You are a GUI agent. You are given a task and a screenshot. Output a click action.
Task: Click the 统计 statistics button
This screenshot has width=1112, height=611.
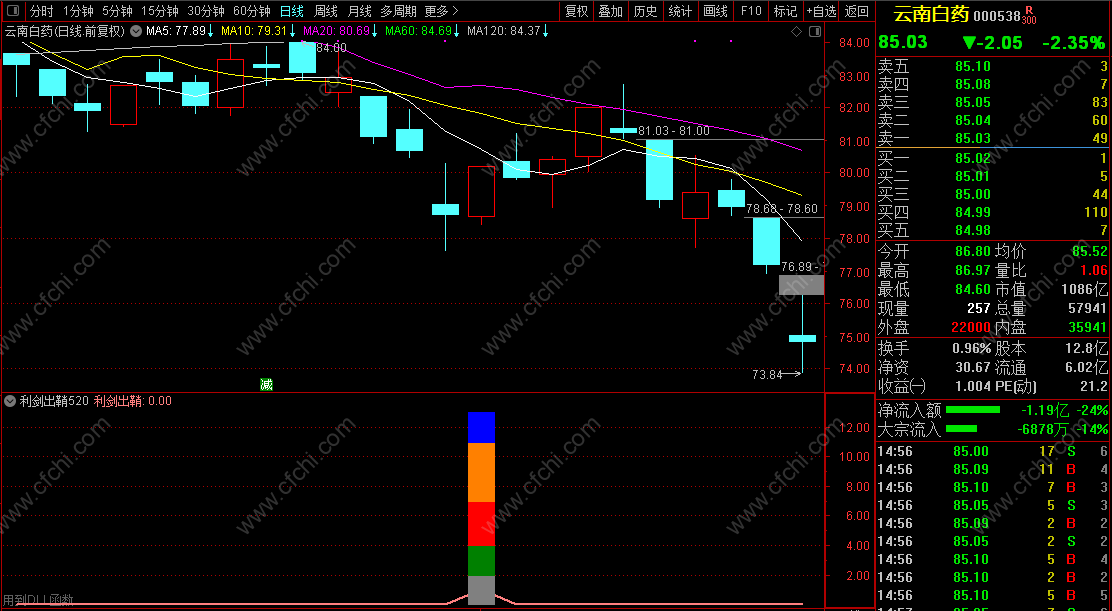(680, 11)
